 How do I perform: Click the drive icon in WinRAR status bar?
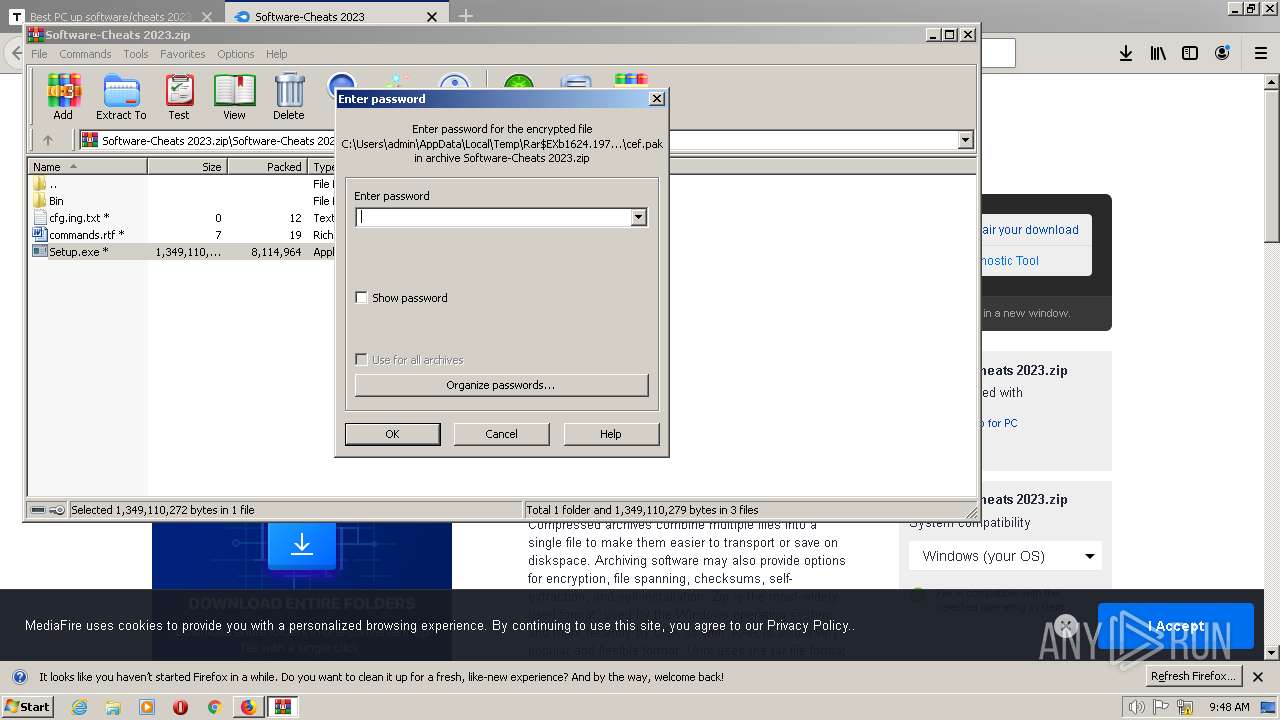pyautogui.click(x=38, y=510)
